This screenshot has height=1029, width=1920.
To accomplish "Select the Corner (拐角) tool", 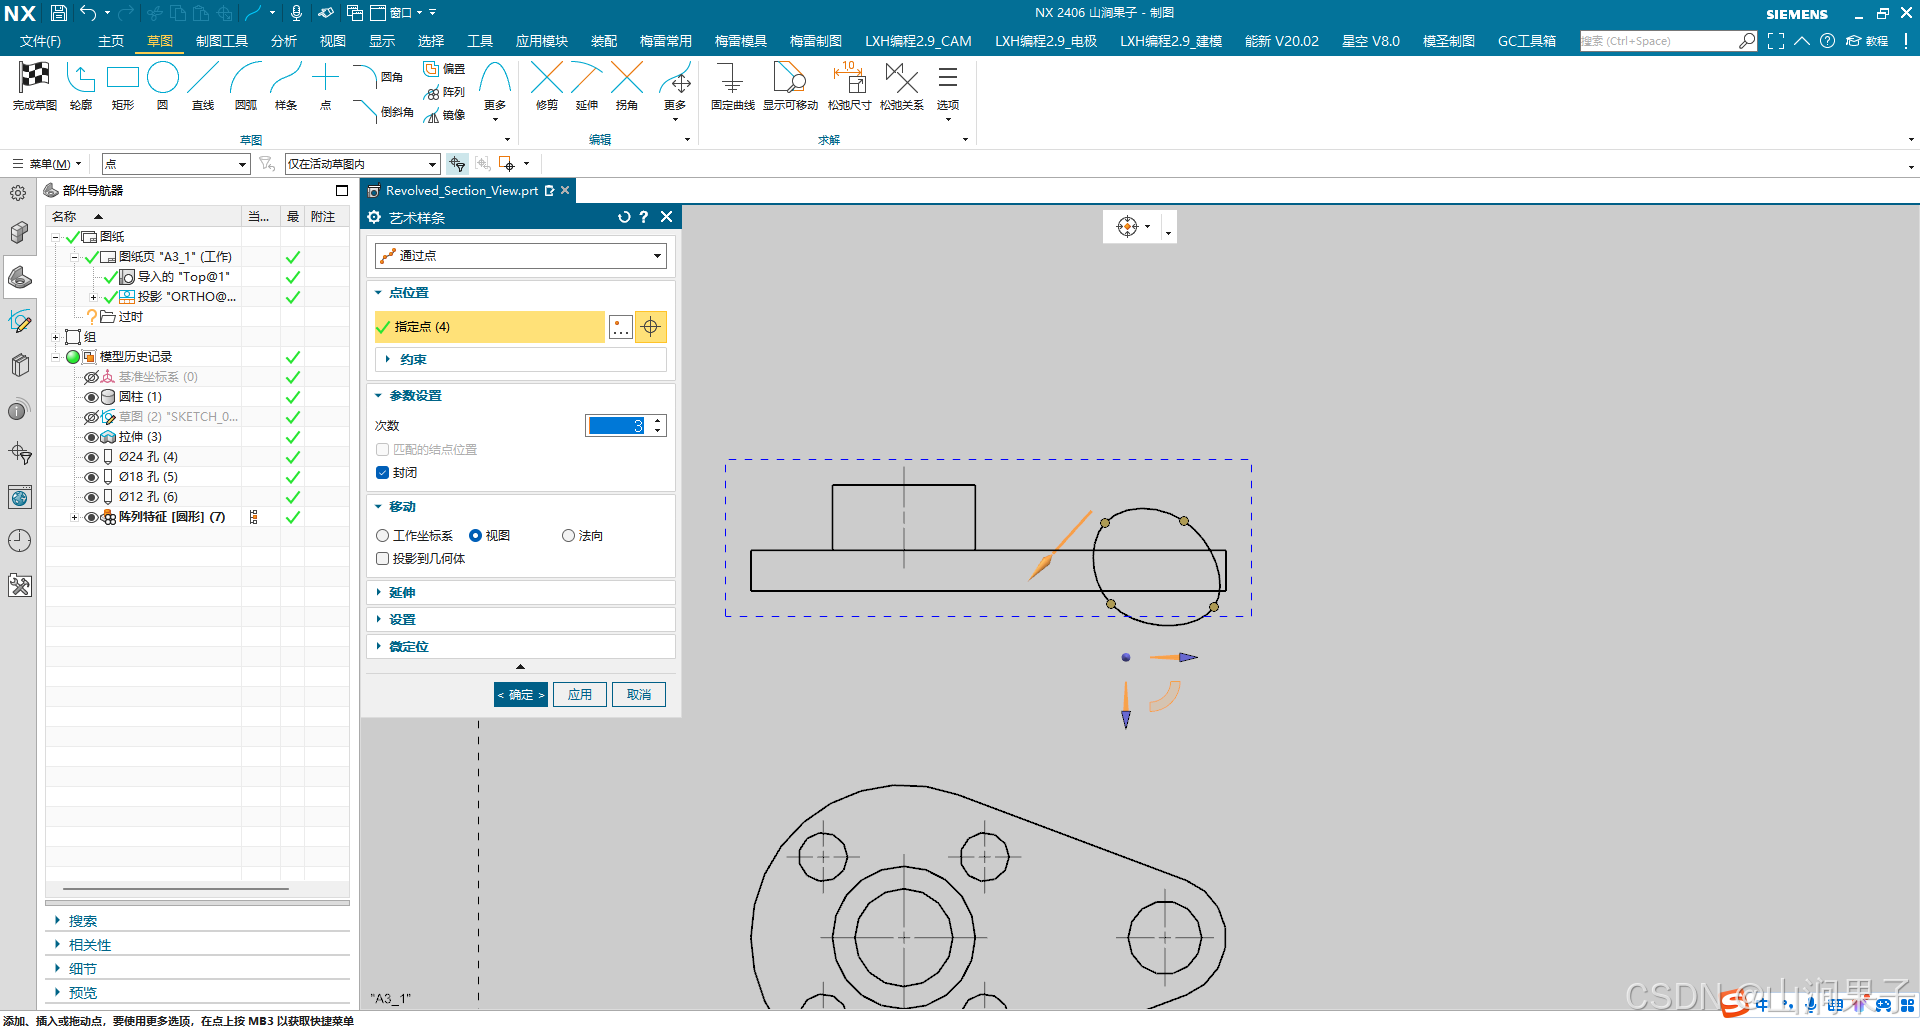I will coord(627,78).
